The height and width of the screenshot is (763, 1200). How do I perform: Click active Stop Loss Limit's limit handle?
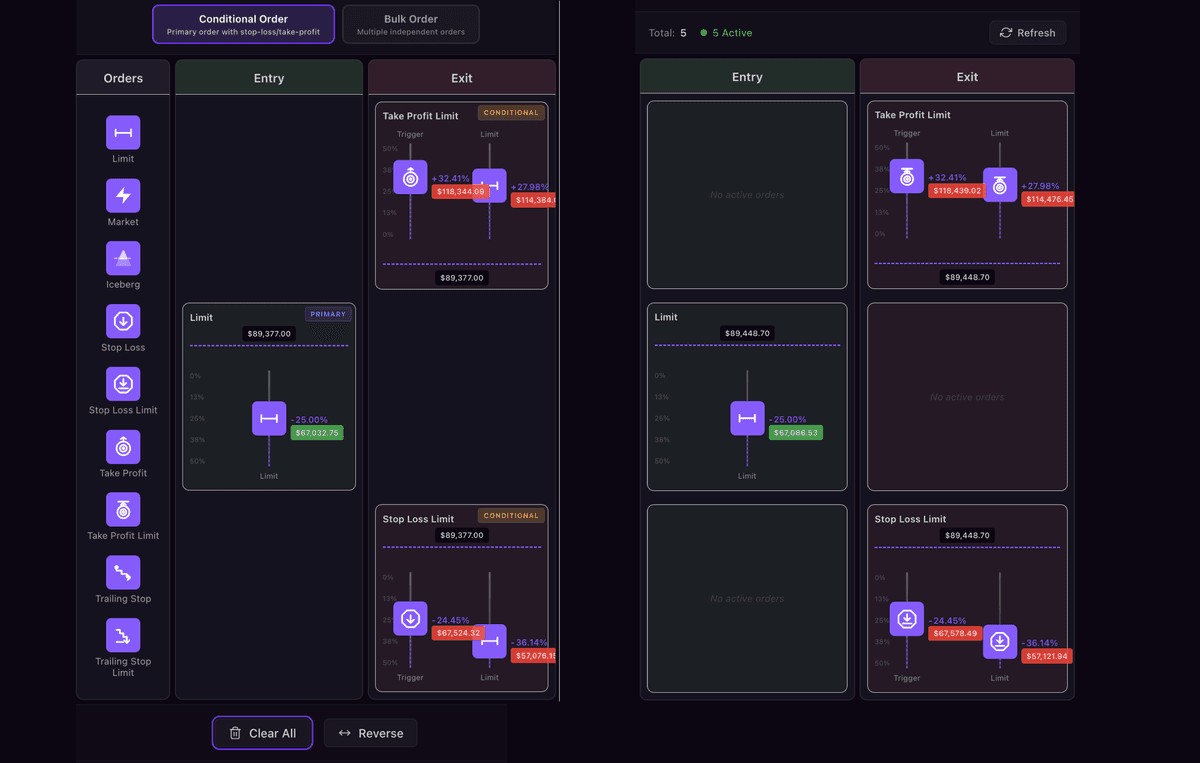click(999, 641)
